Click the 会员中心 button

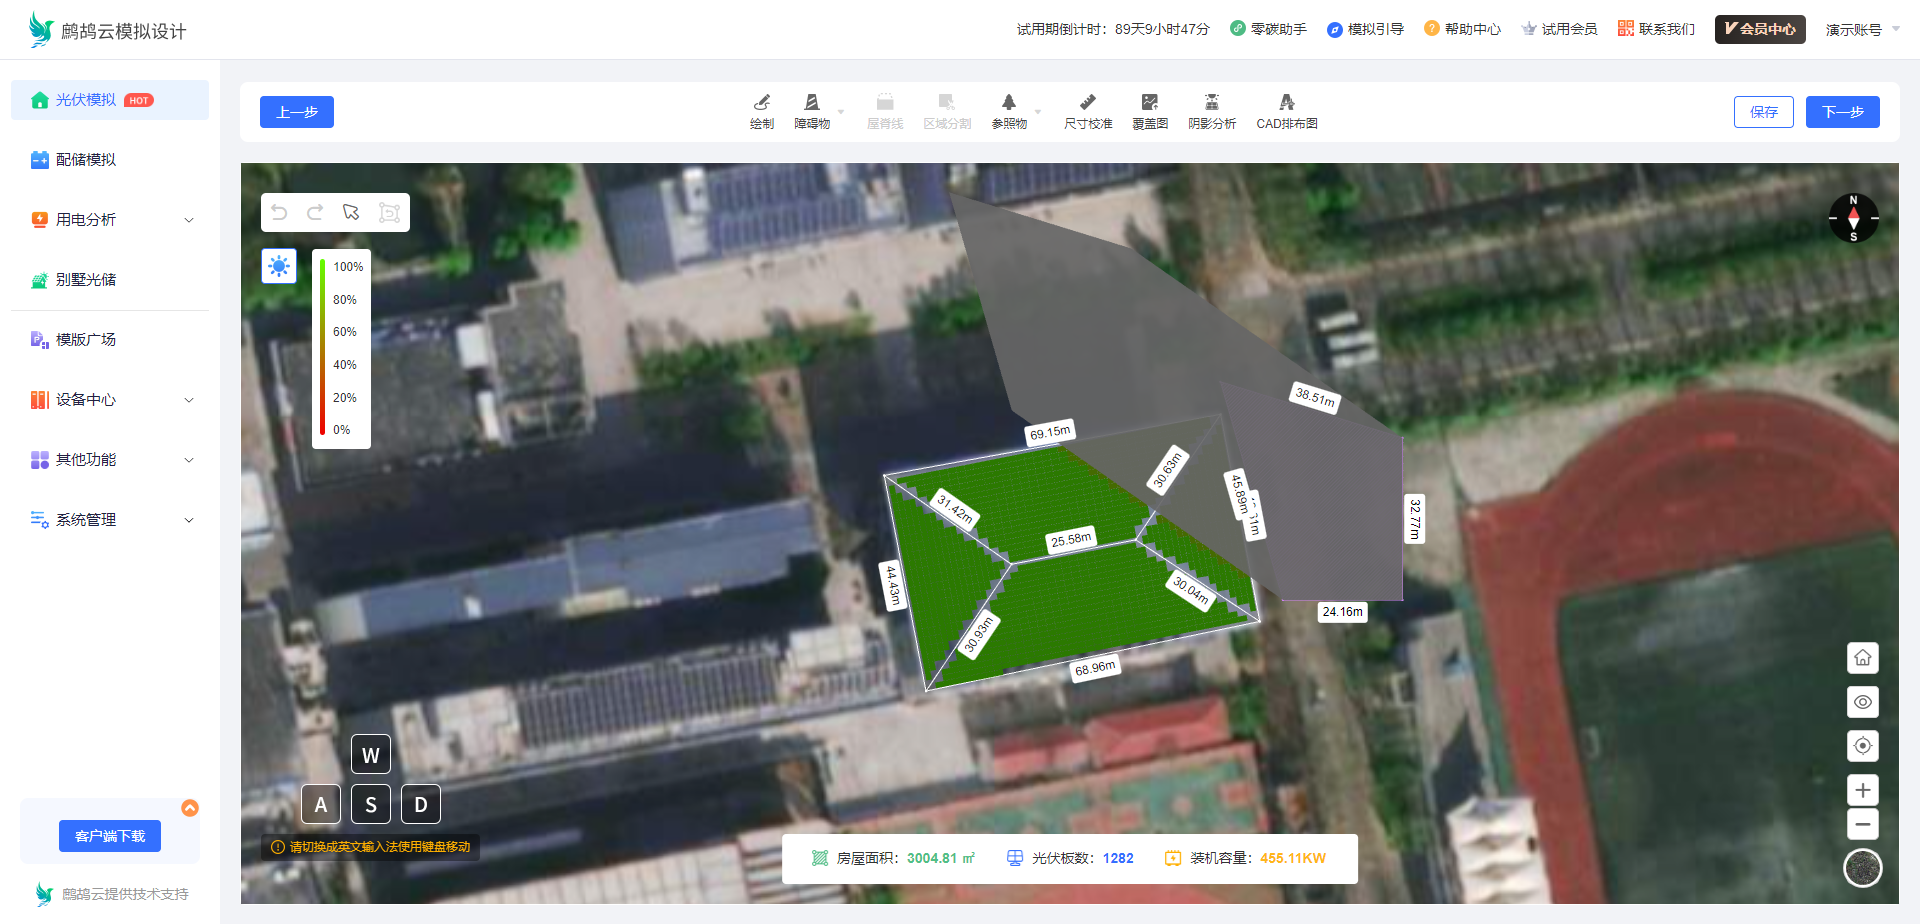(x=1760, y=29)
